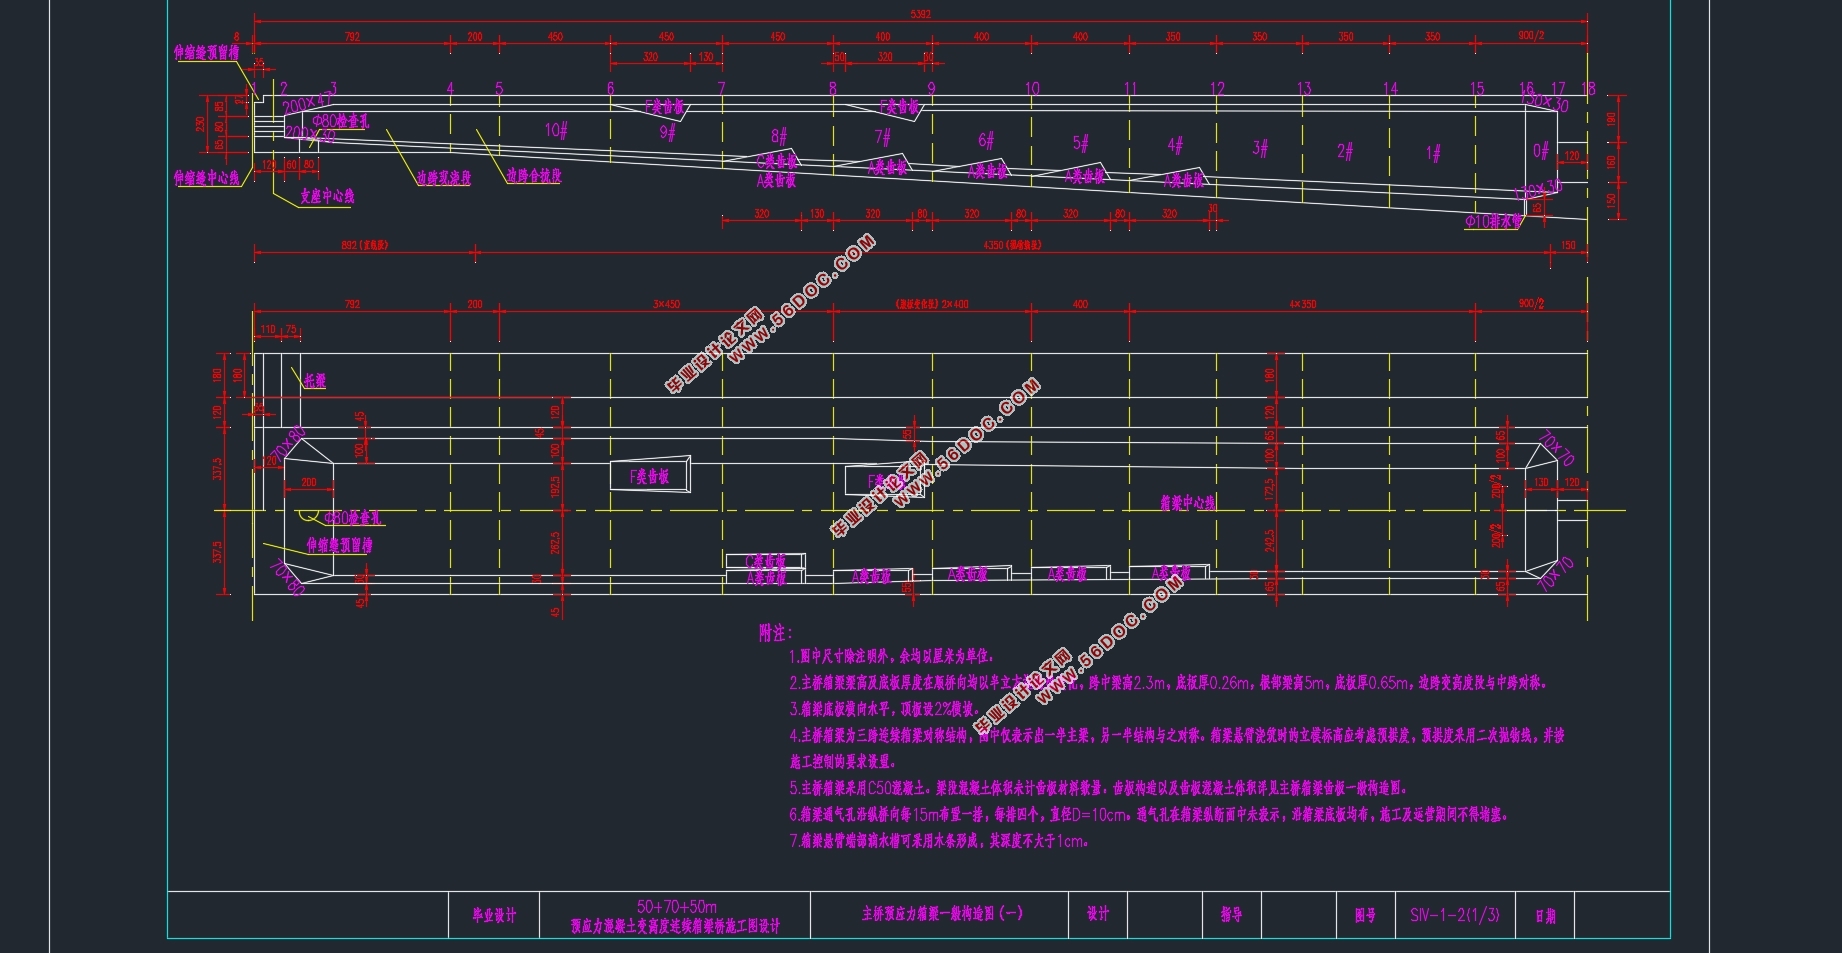Click the 50+70+50m title text
1842x953 pixels.
(x=676, y=906)
